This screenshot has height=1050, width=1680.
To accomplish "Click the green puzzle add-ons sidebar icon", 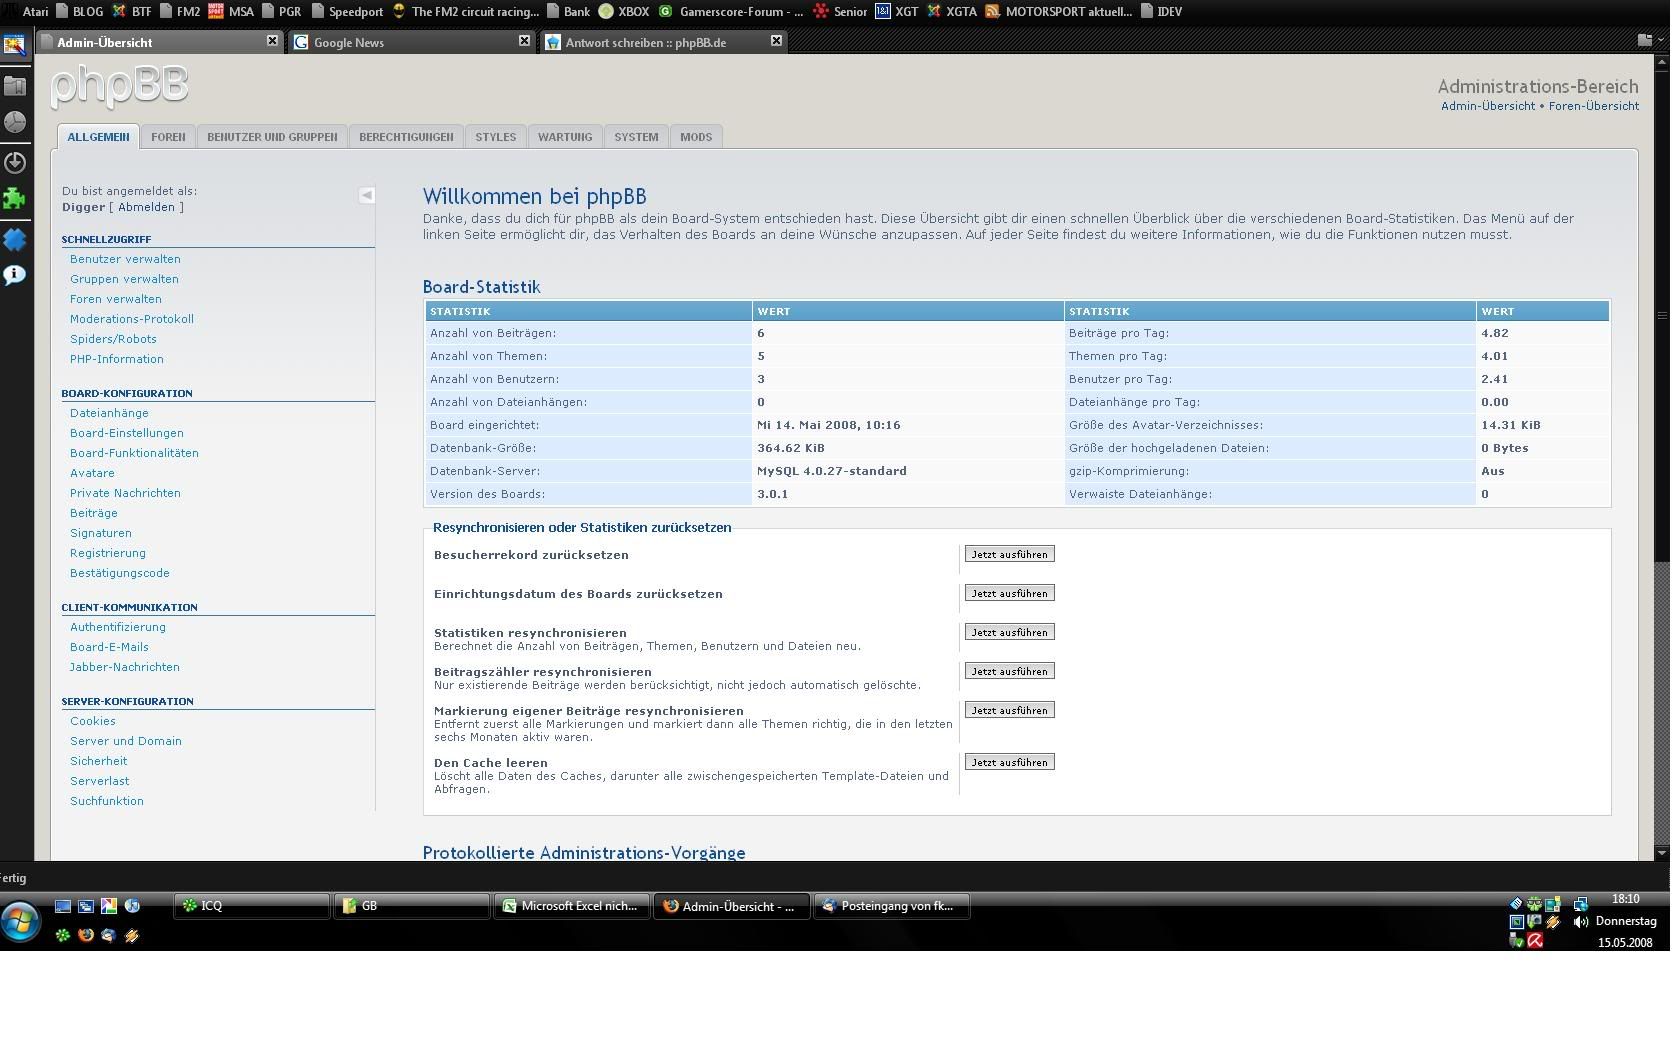I will click(x=15, y=199).
